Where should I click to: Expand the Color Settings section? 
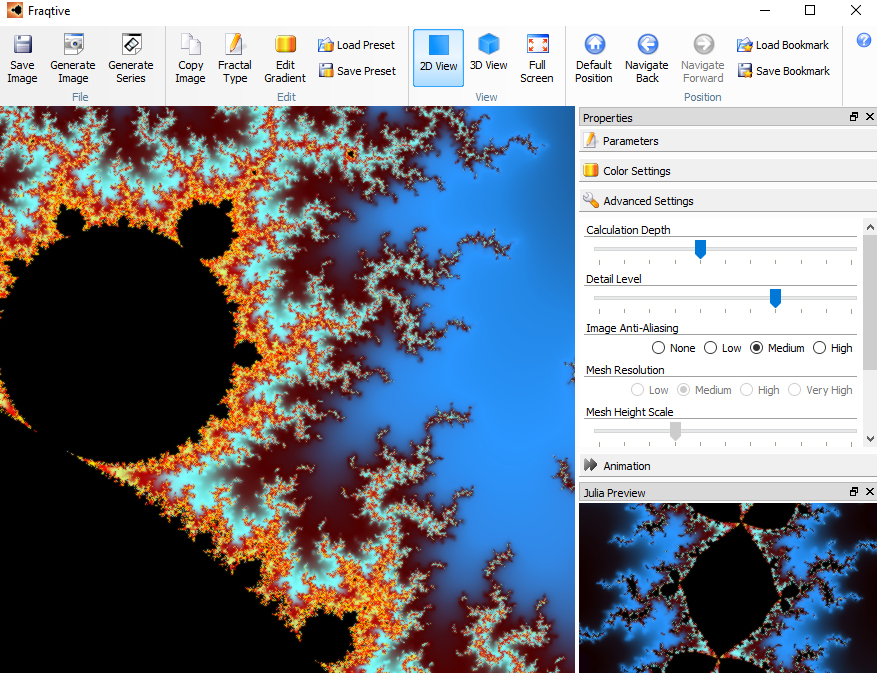point(636,171)
